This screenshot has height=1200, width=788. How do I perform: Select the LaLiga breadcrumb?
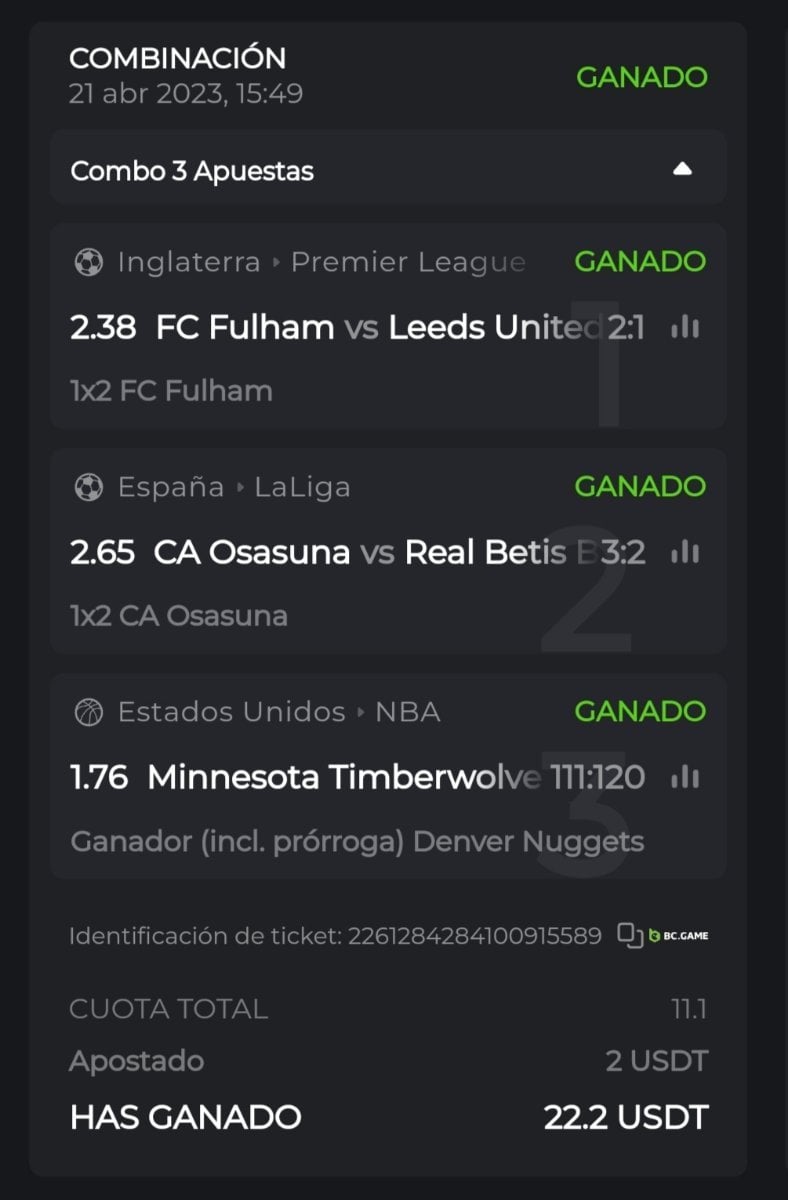tap(302, 487)
